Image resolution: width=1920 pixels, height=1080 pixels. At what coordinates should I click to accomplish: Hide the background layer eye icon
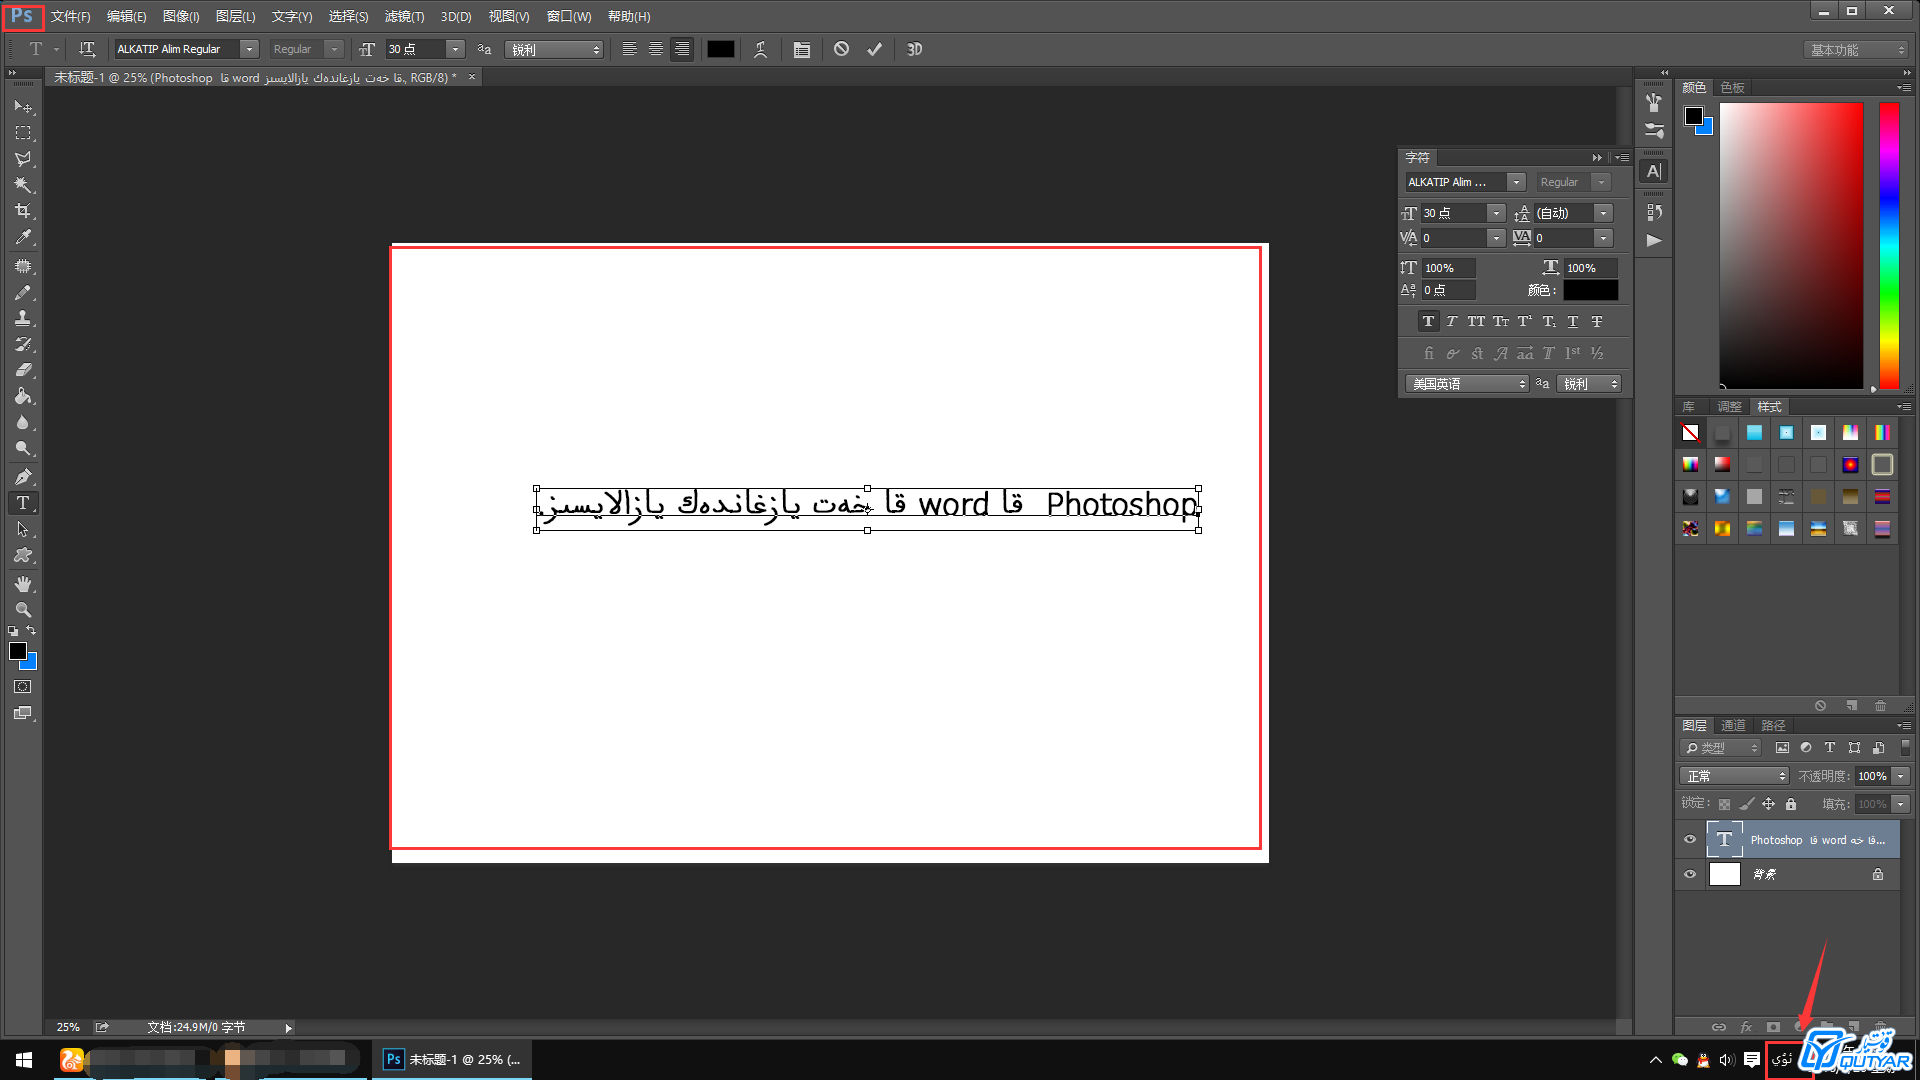tap(1690, 874)
